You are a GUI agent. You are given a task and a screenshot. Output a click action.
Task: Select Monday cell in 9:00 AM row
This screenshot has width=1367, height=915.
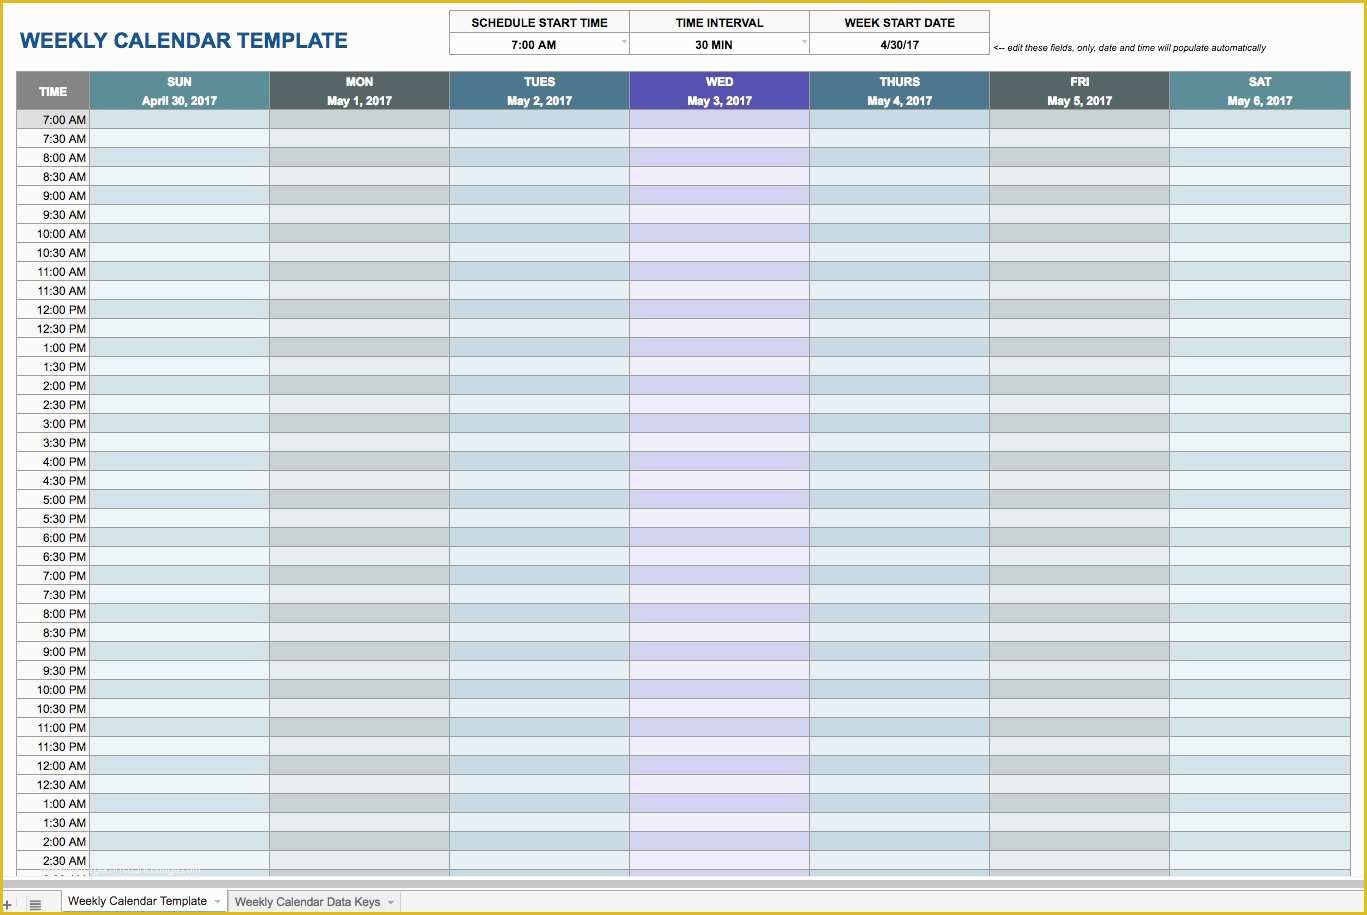click(359, 196)
